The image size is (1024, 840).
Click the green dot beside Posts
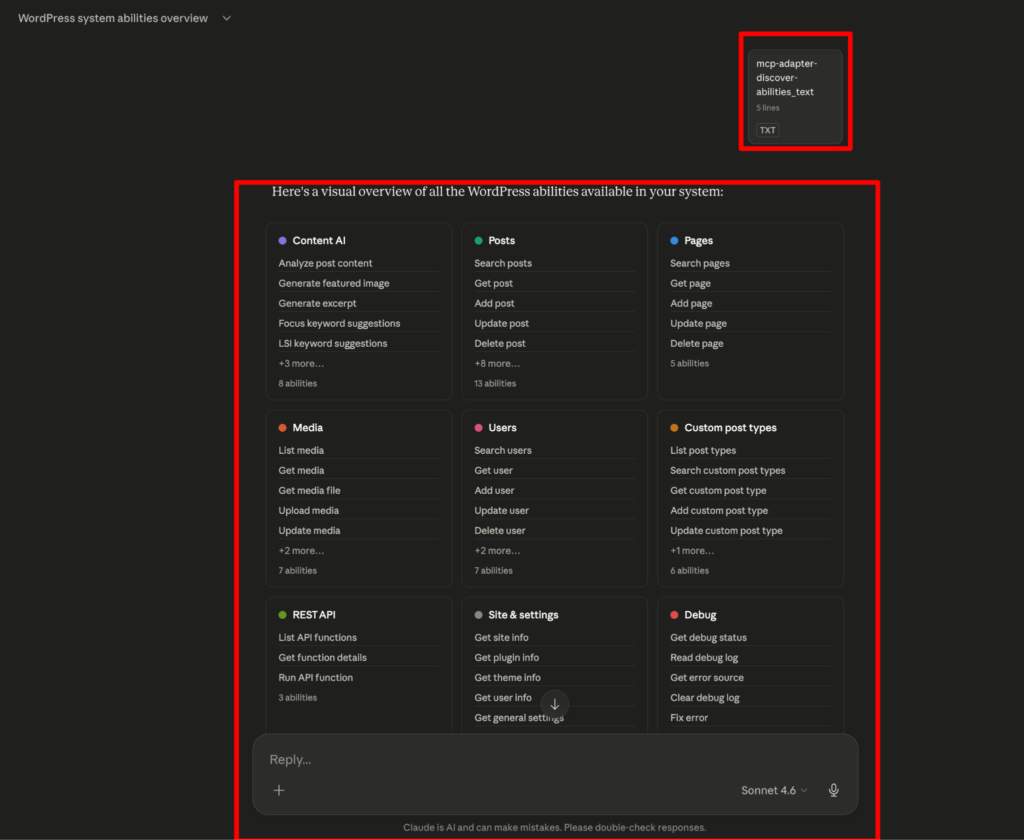tap(479, 240)
